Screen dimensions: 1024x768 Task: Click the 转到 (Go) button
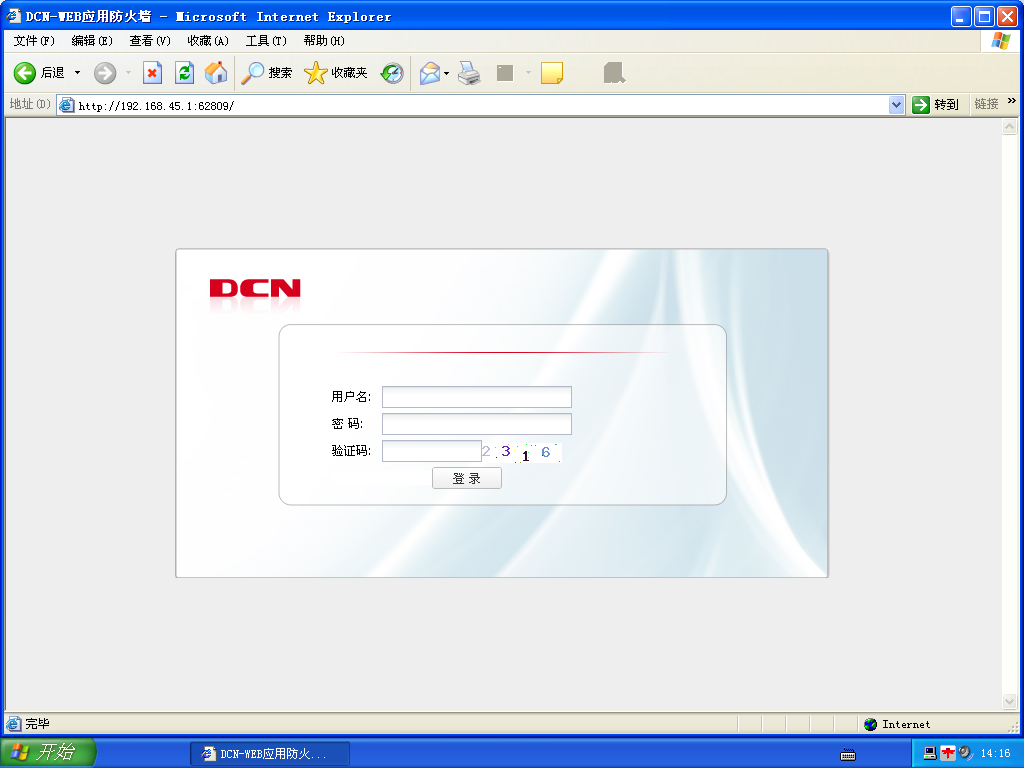pos(935,104)
